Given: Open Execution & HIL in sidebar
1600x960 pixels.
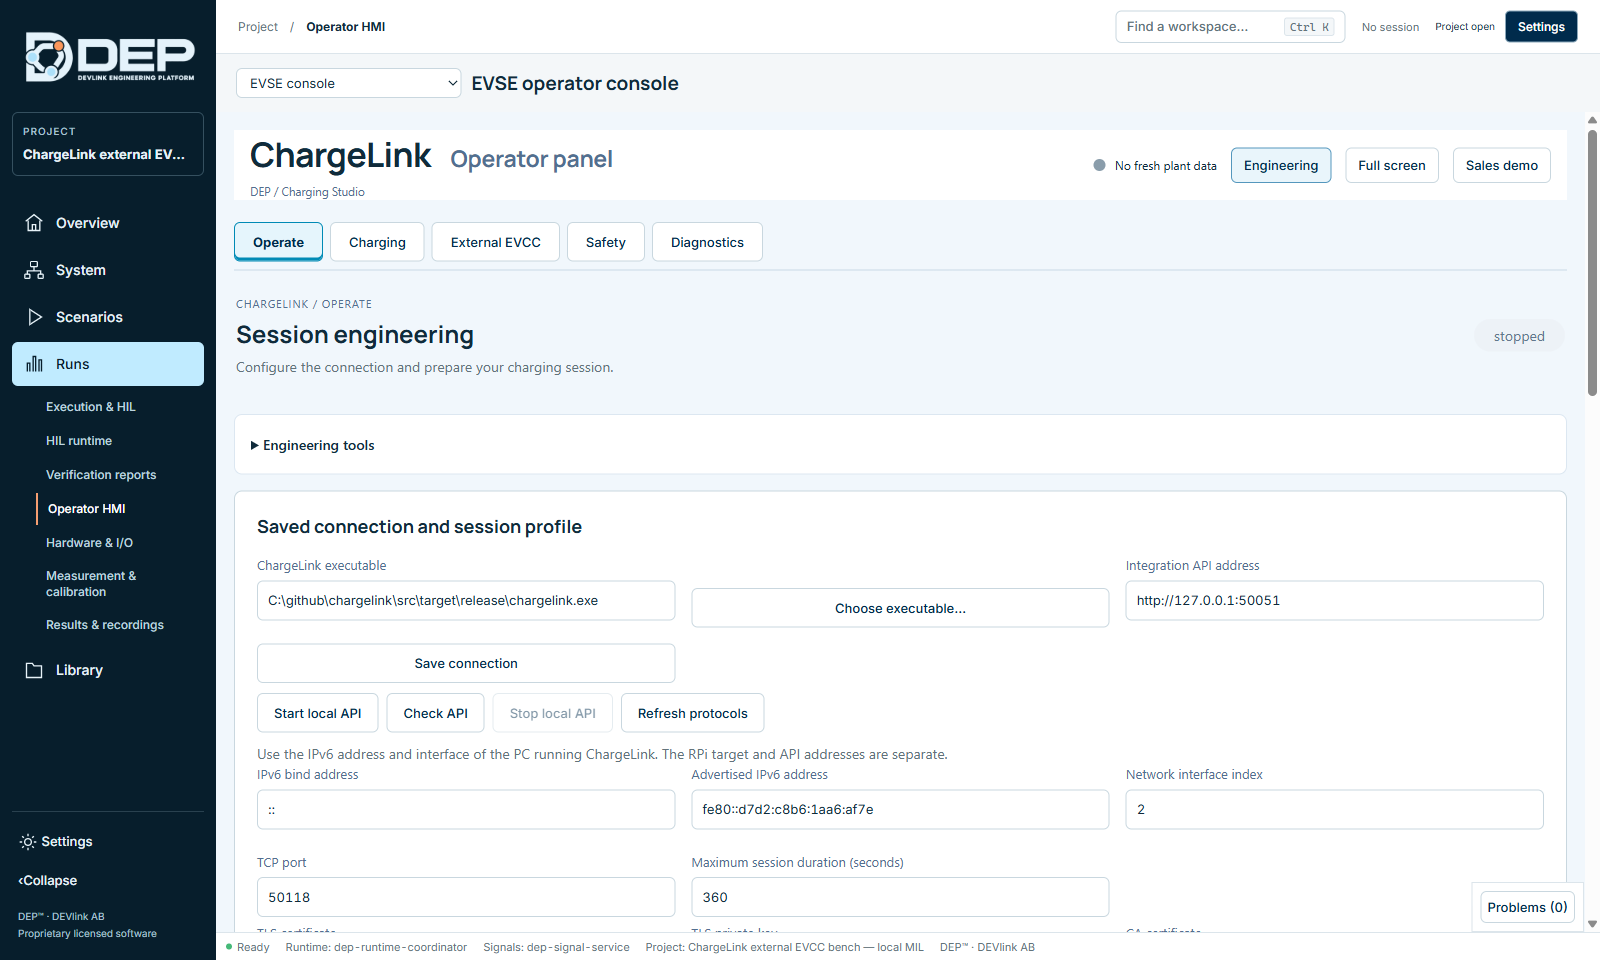Looking at the screenshot, I should [91, 407].
